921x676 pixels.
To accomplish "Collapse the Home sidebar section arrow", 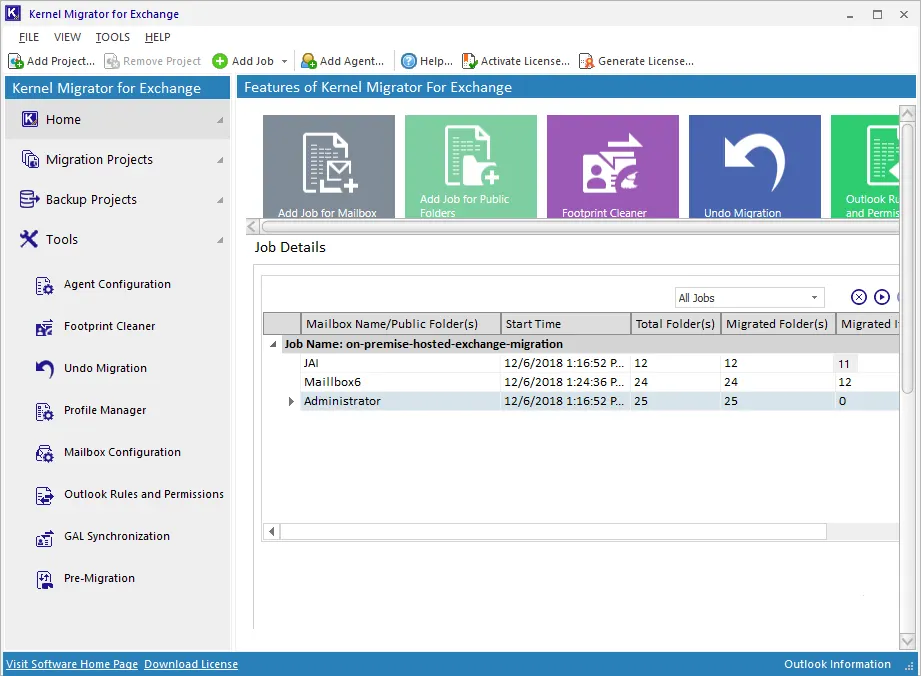I will tap(220, 120).
